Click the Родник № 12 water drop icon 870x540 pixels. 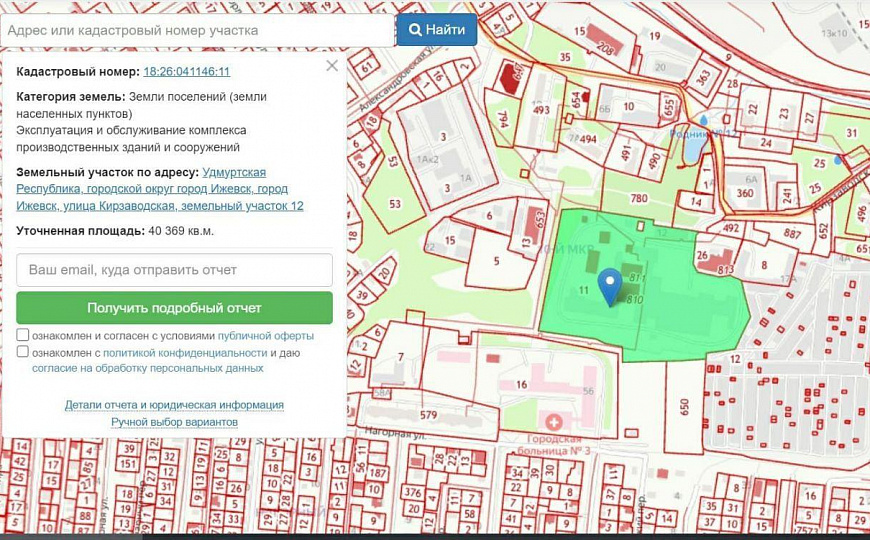(704, 120)
